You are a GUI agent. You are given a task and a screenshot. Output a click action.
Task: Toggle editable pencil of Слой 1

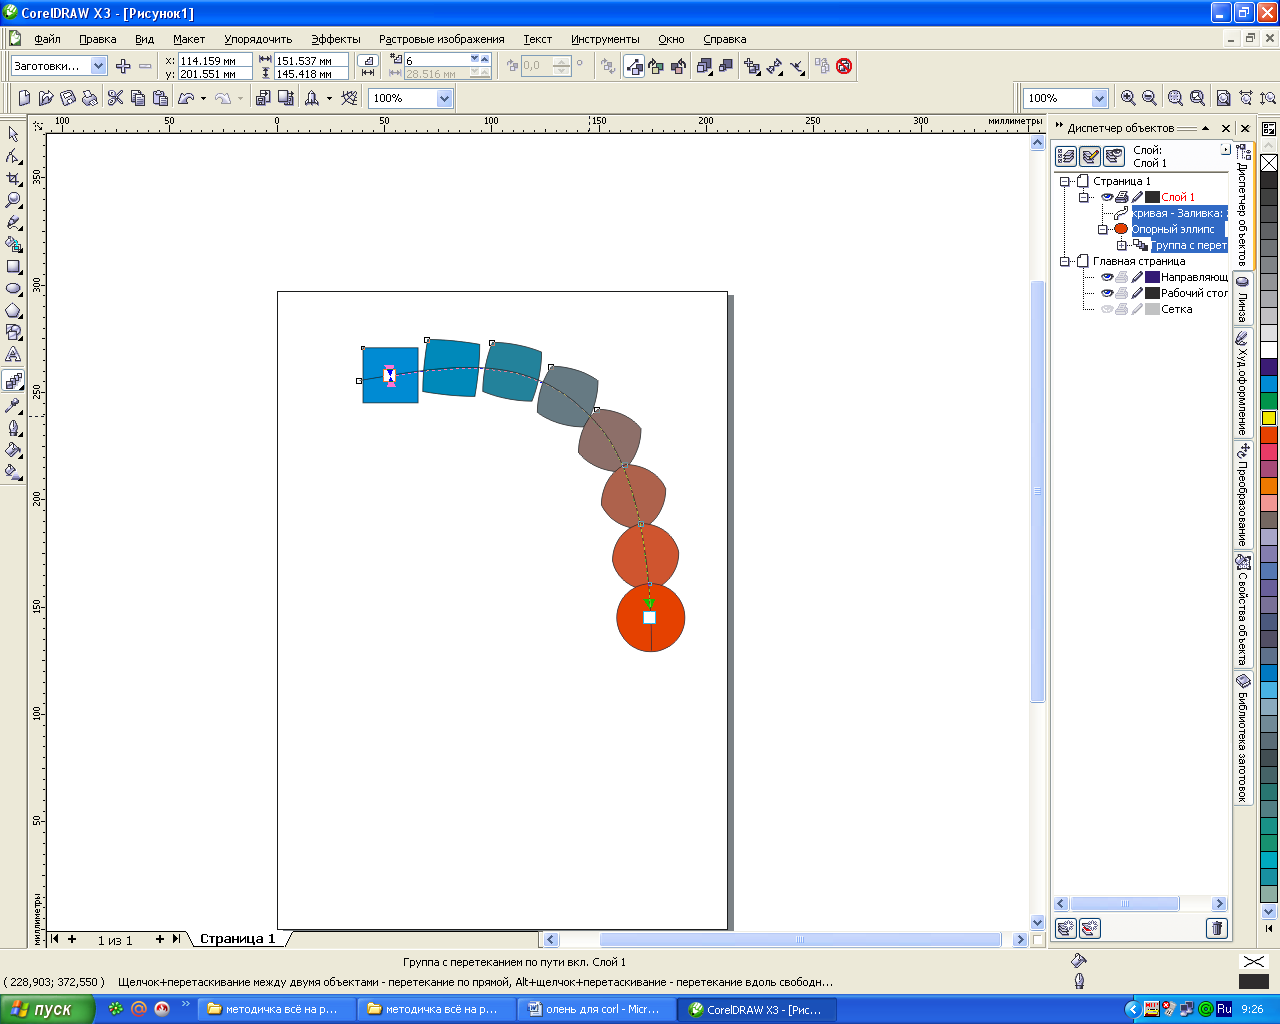[1137, 197]
